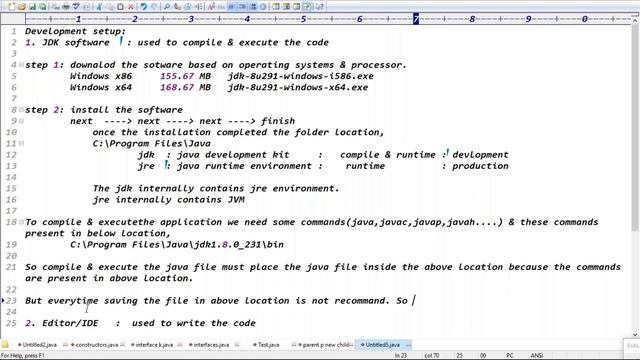
Task: Click the help question-mark arrow icon
Action: pos(320,7)
